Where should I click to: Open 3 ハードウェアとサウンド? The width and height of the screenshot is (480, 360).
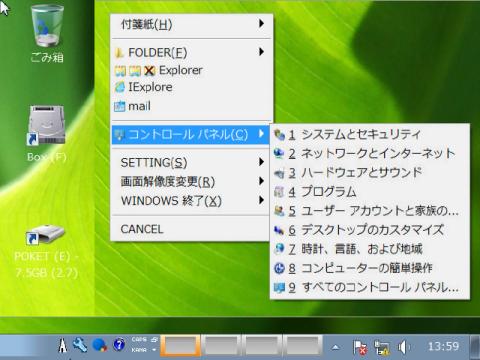pos(370,173)
